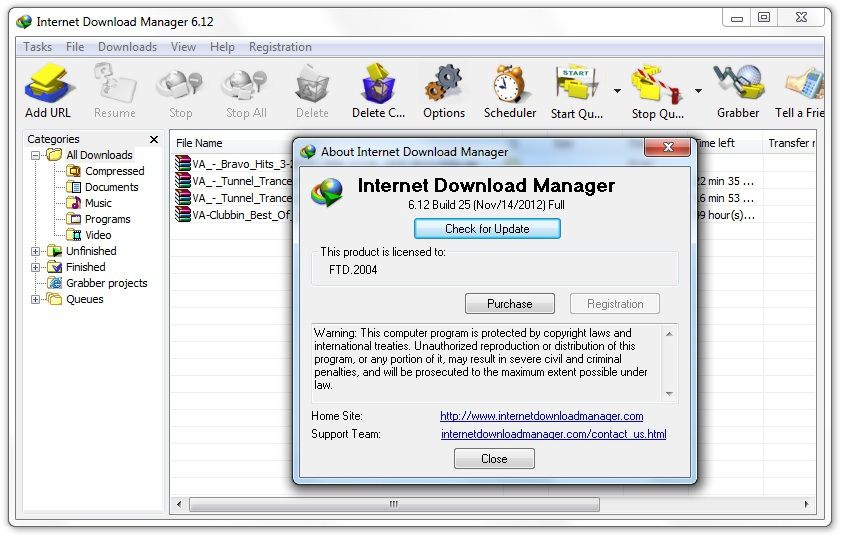Select the Compressed category

(114, 171)
